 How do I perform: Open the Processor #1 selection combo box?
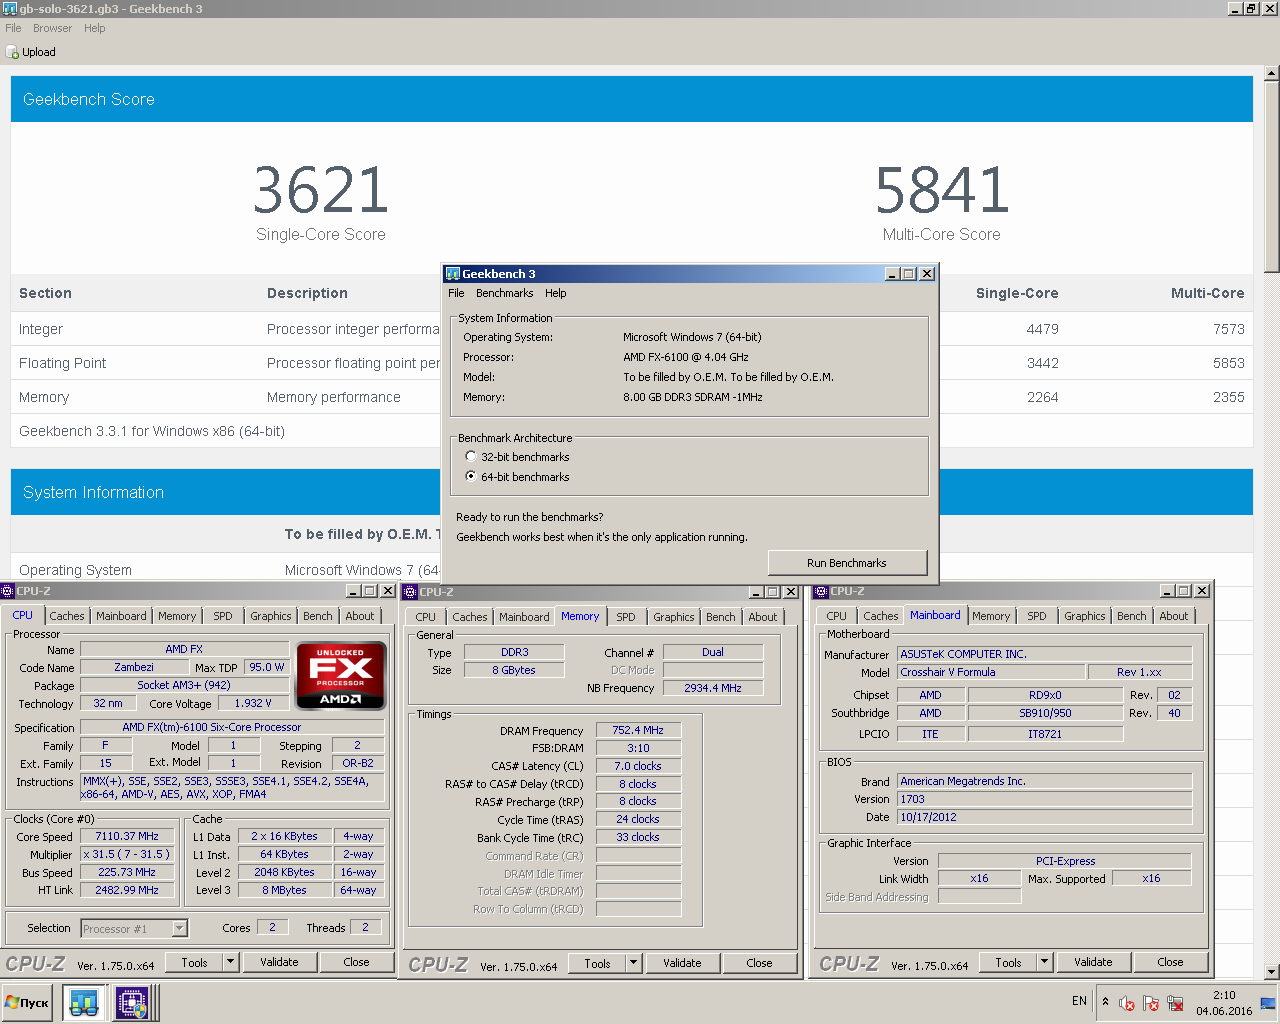(x=134, y=928)
